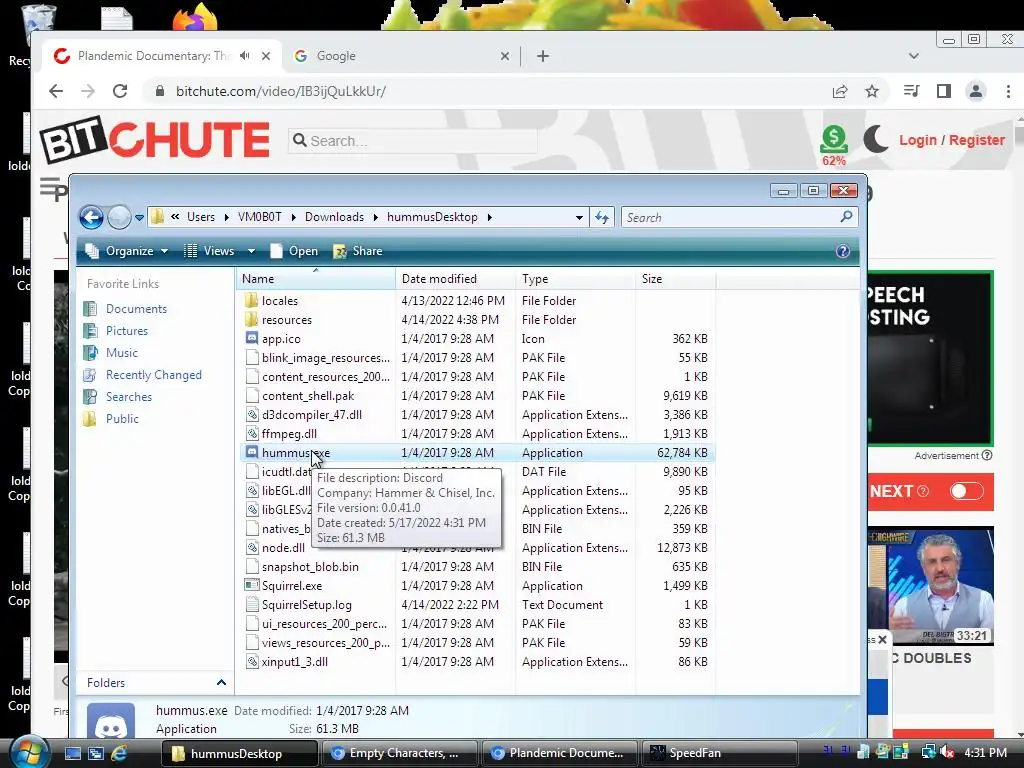Select the locales folder icon

(x=251, y=300)
